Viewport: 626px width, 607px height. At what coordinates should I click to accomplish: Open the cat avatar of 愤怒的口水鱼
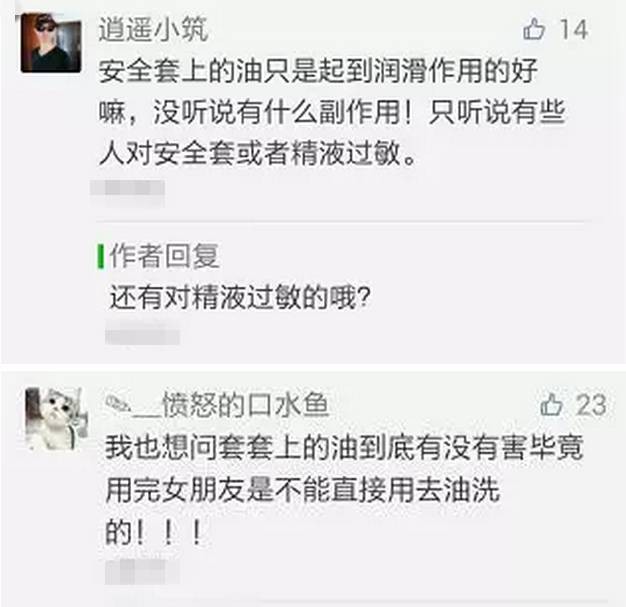pyautogui.click(x=55, y=419)
